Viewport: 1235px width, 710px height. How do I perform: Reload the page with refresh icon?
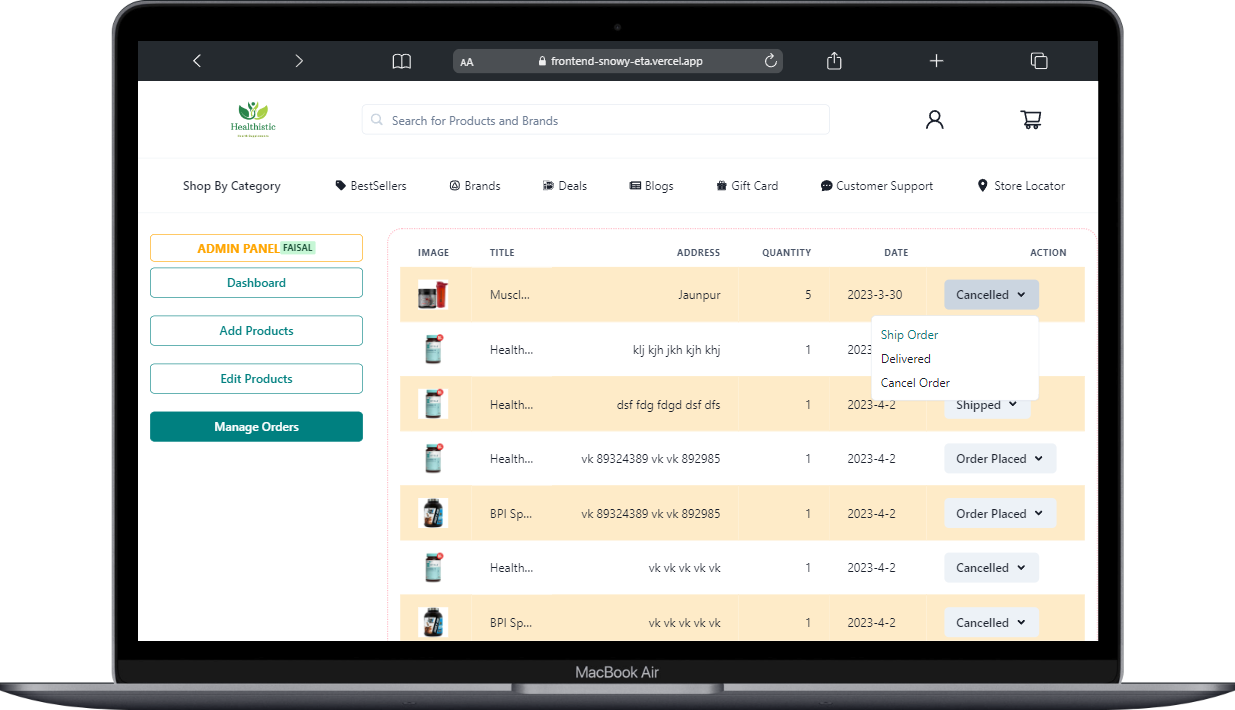click(x=770, y=61)
